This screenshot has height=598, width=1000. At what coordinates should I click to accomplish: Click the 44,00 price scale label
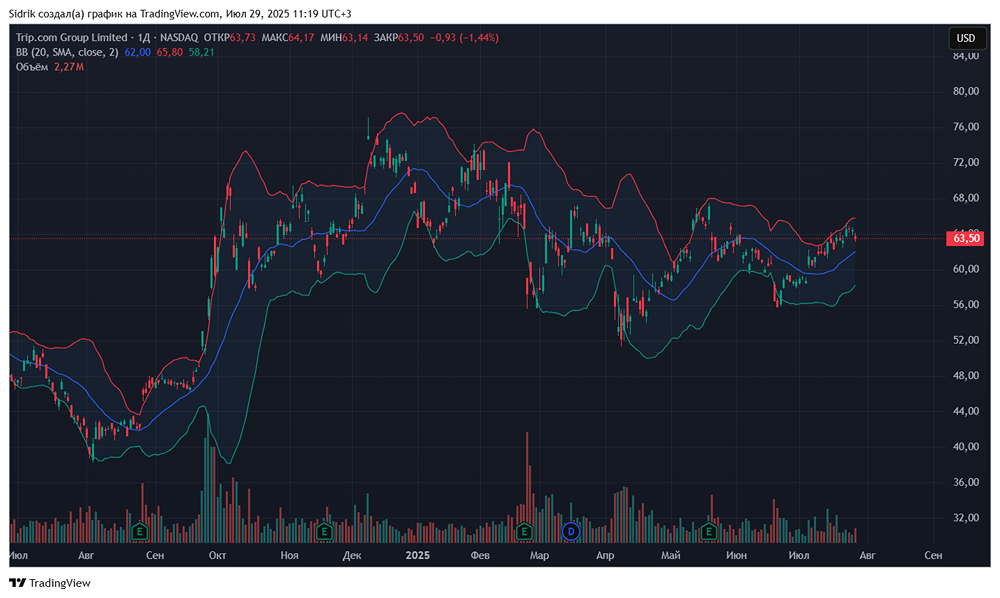point(966,411)
